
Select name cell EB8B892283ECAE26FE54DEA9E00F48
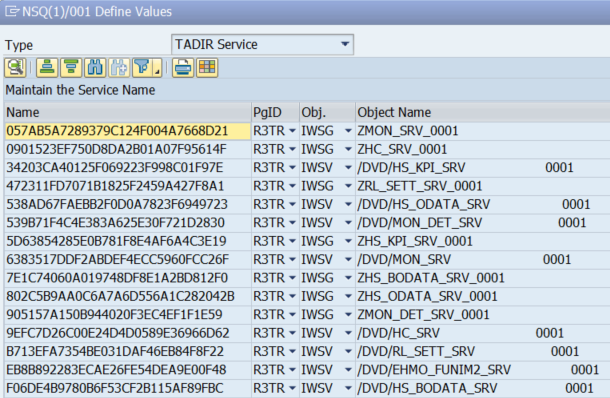click(x=128, y=370)
